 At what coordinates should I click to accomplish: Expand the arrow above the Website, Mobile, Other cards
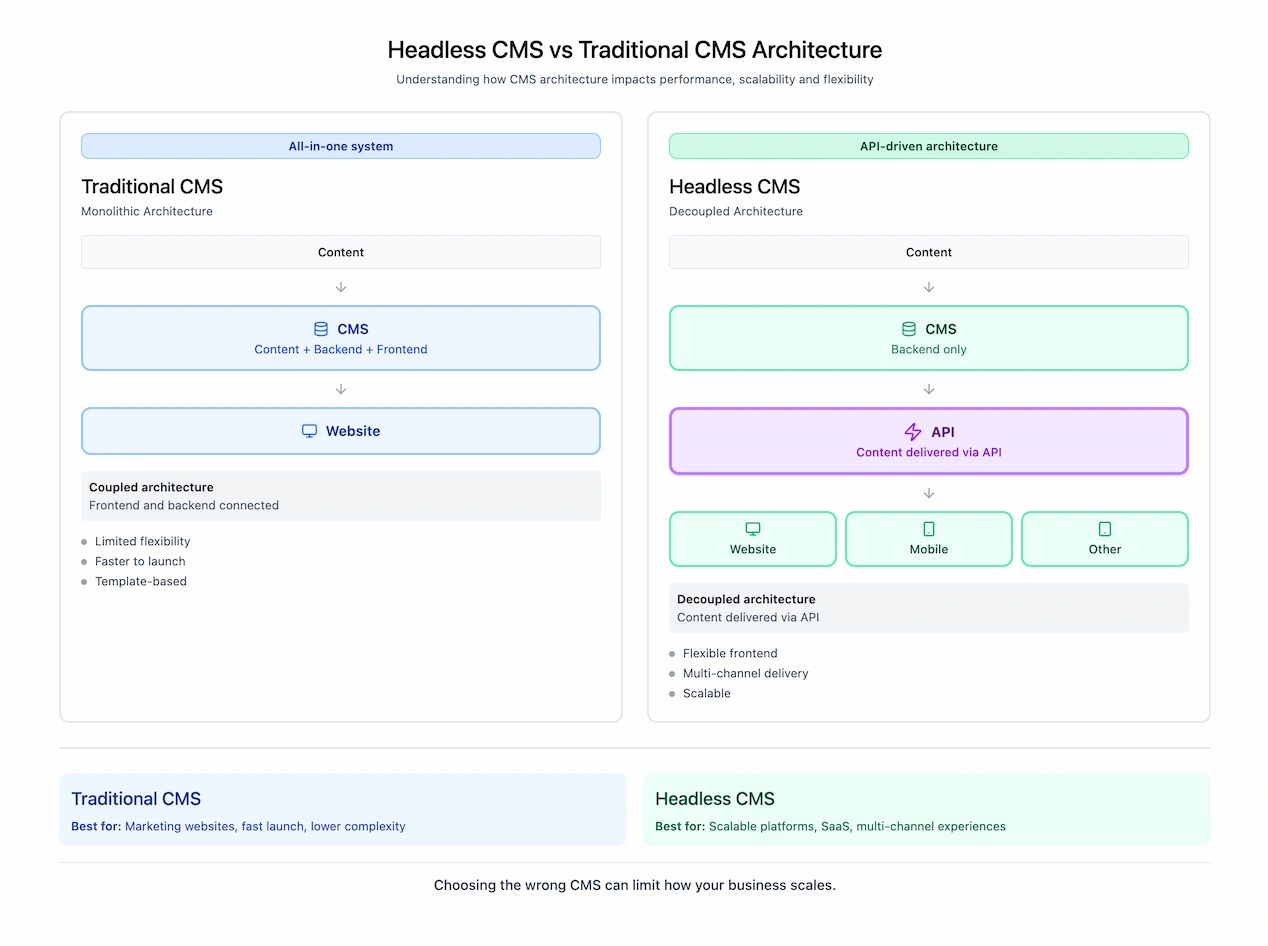point(928,492)
